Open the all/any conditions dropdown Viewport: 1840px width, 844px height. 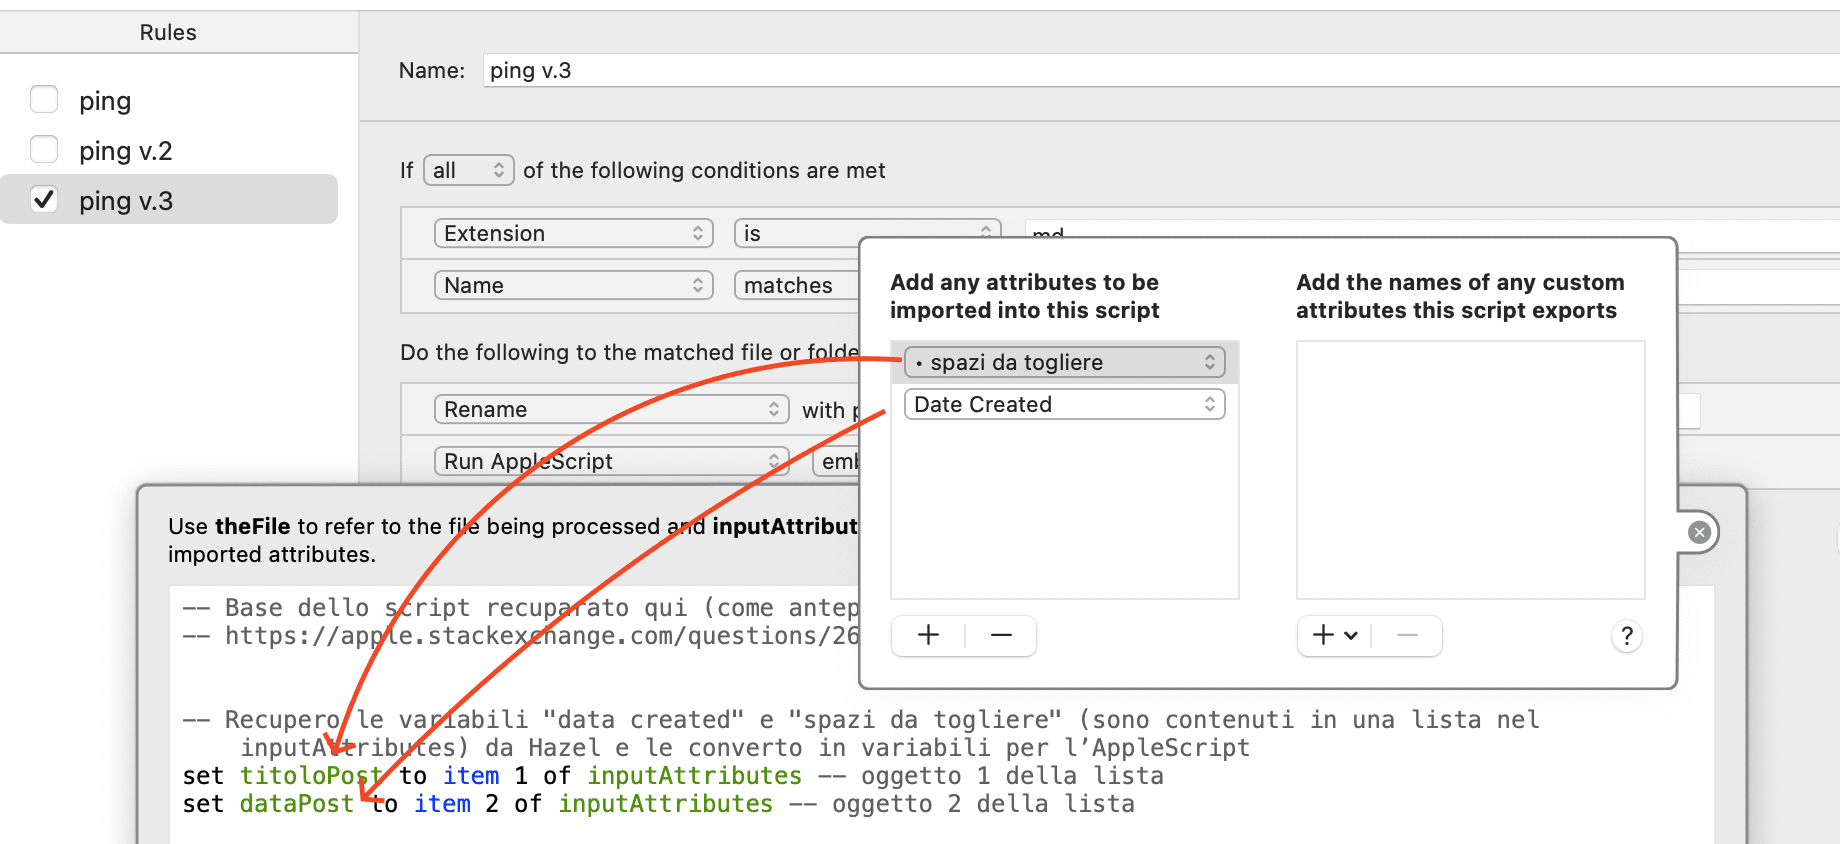(469, 170)
